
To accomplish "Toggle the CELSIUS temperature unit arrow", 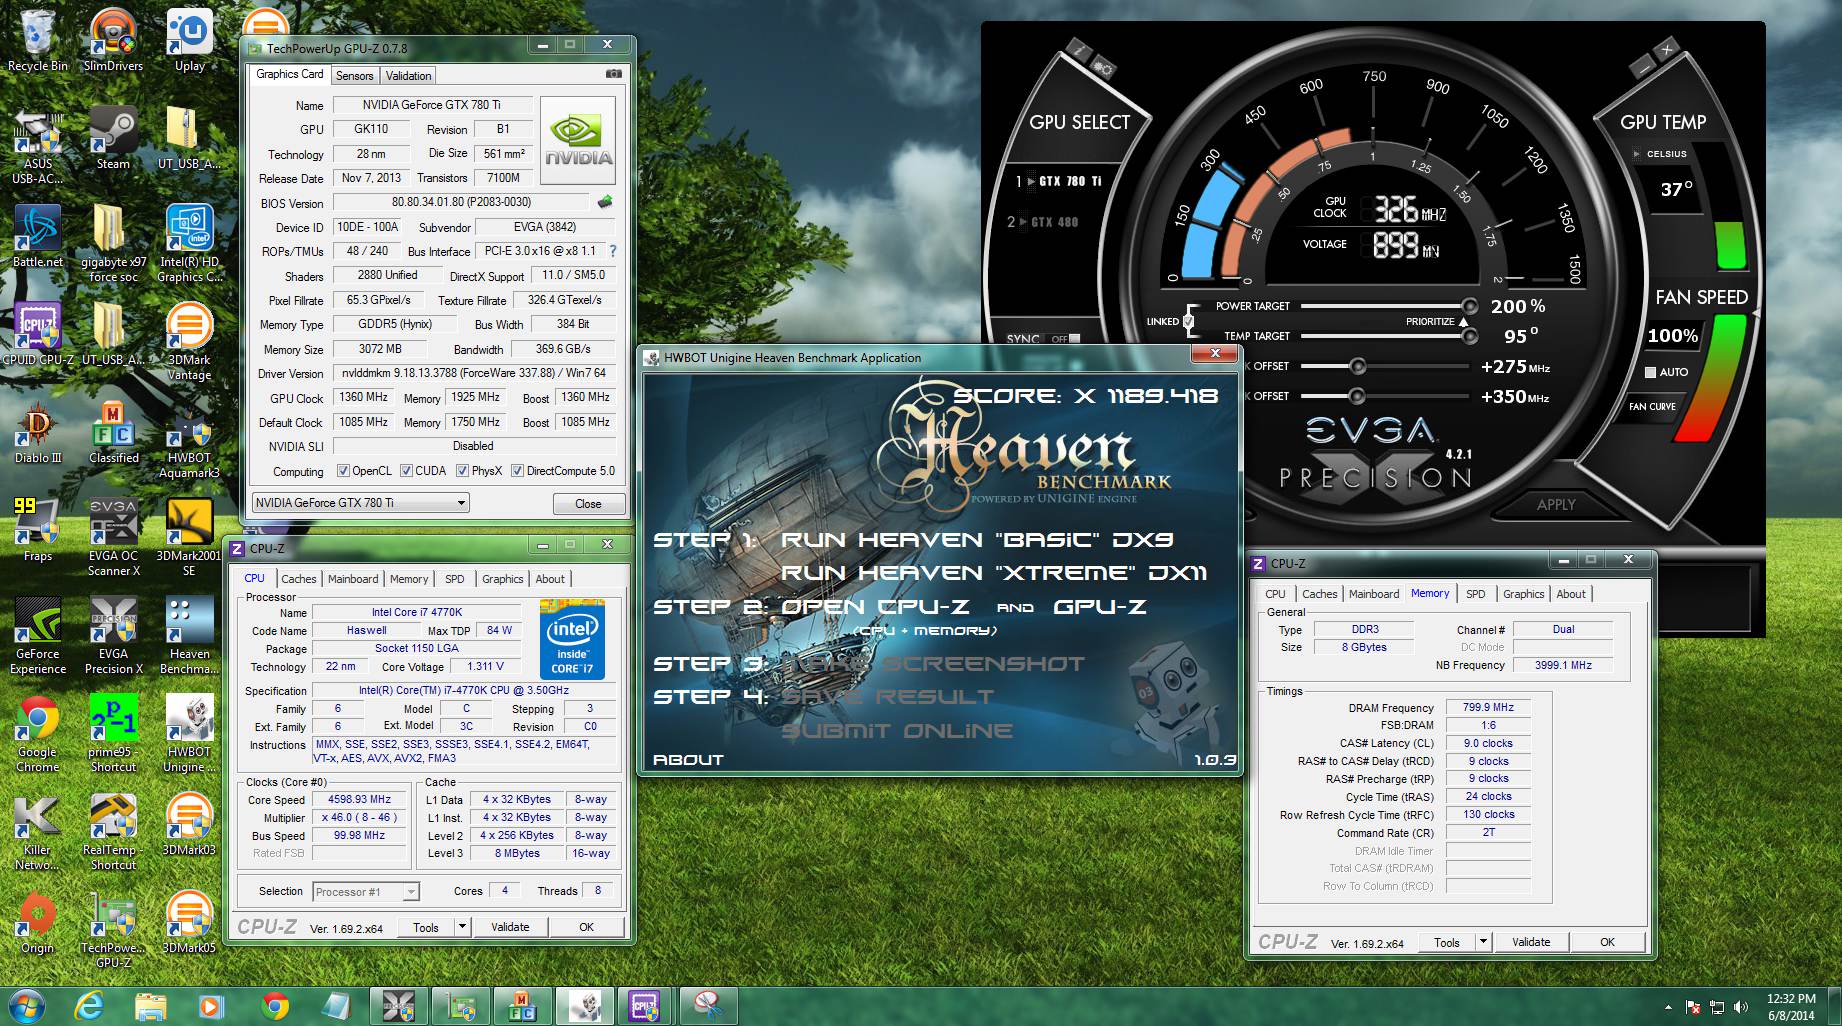I will (x=1637, y=154).
